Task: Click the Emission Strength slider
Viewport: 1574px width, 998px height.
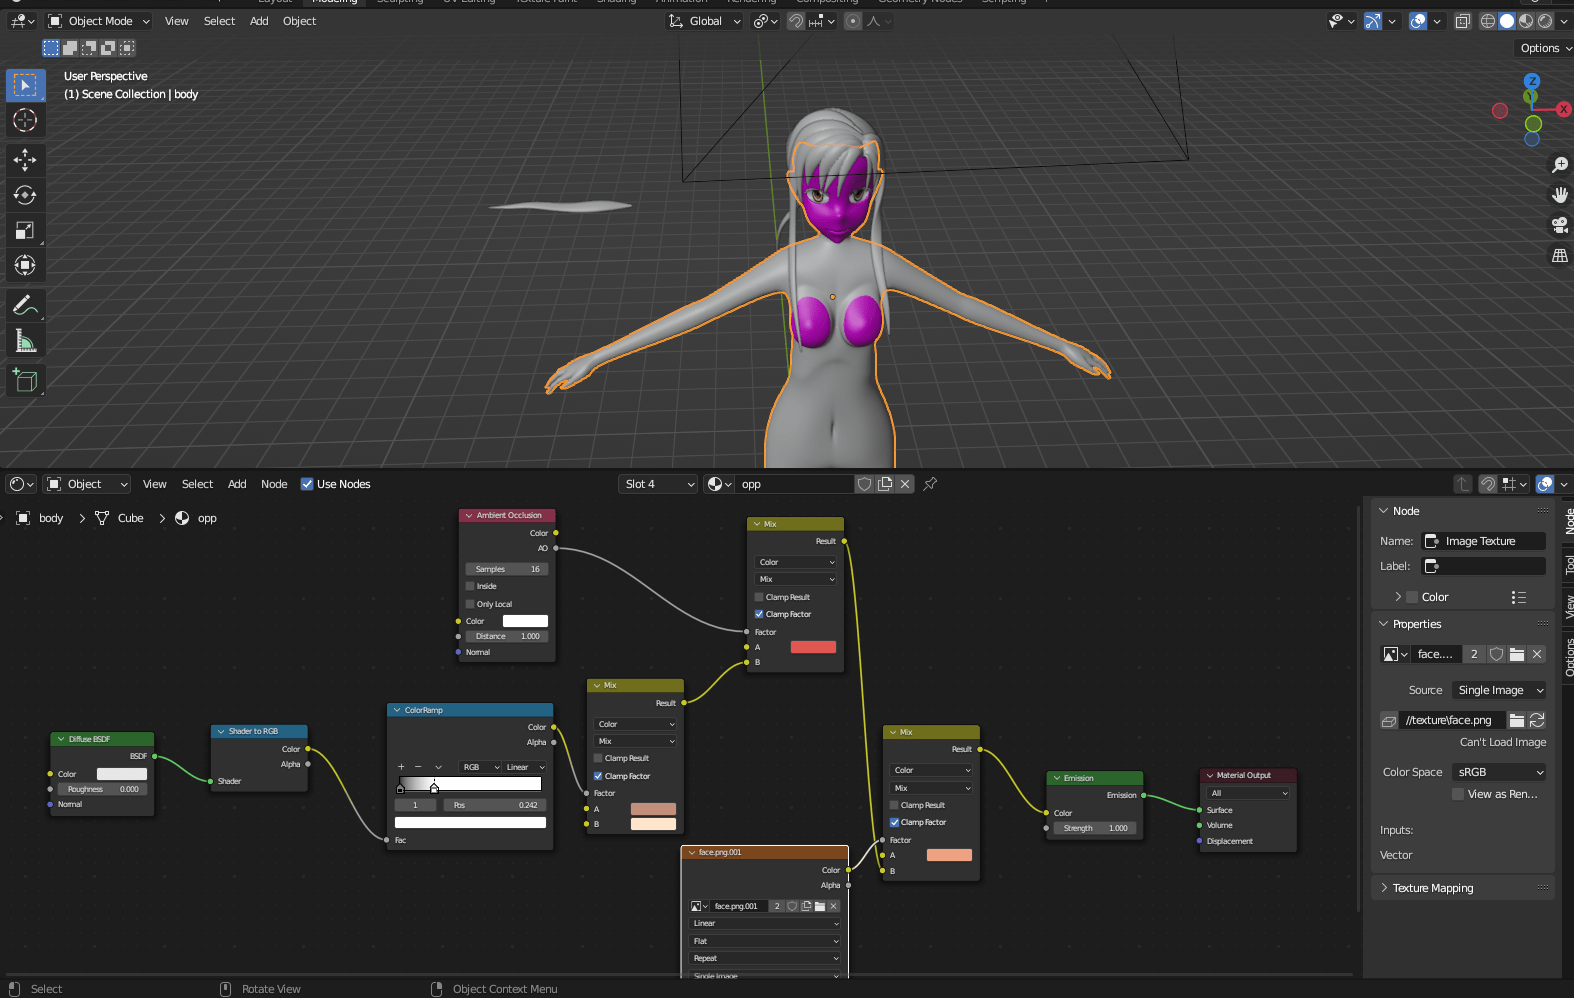Action: pos(1094,828)
